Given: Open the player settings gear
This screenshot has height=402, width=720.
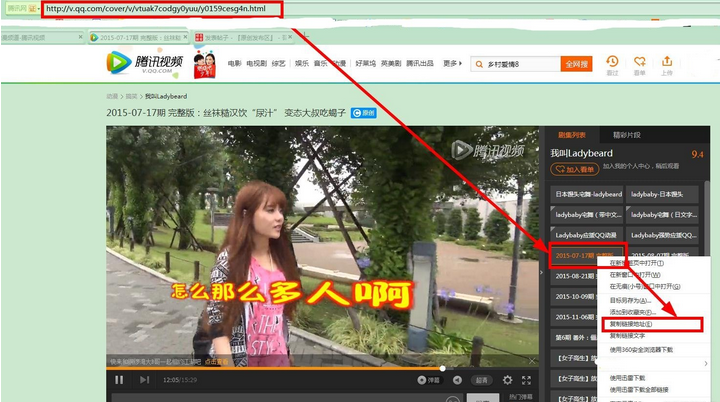Looking at the screenshot, I should coord(507,380).
